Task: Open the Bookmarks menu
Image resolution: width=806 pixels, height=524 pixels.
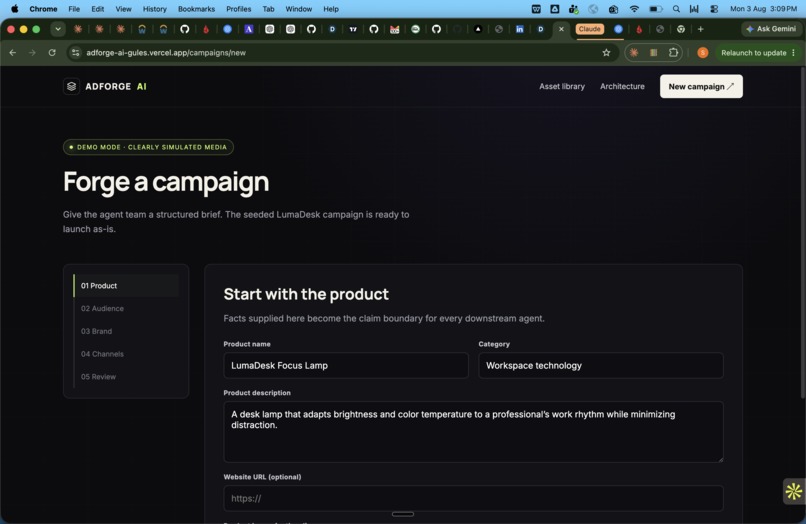Action: coord(196,9)
